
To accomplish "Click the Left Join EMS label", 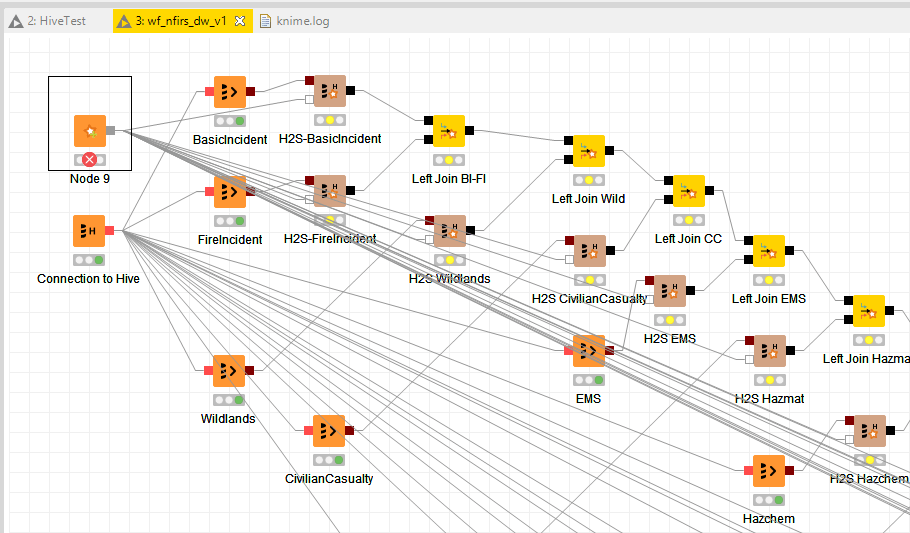I will pos(768,298).
